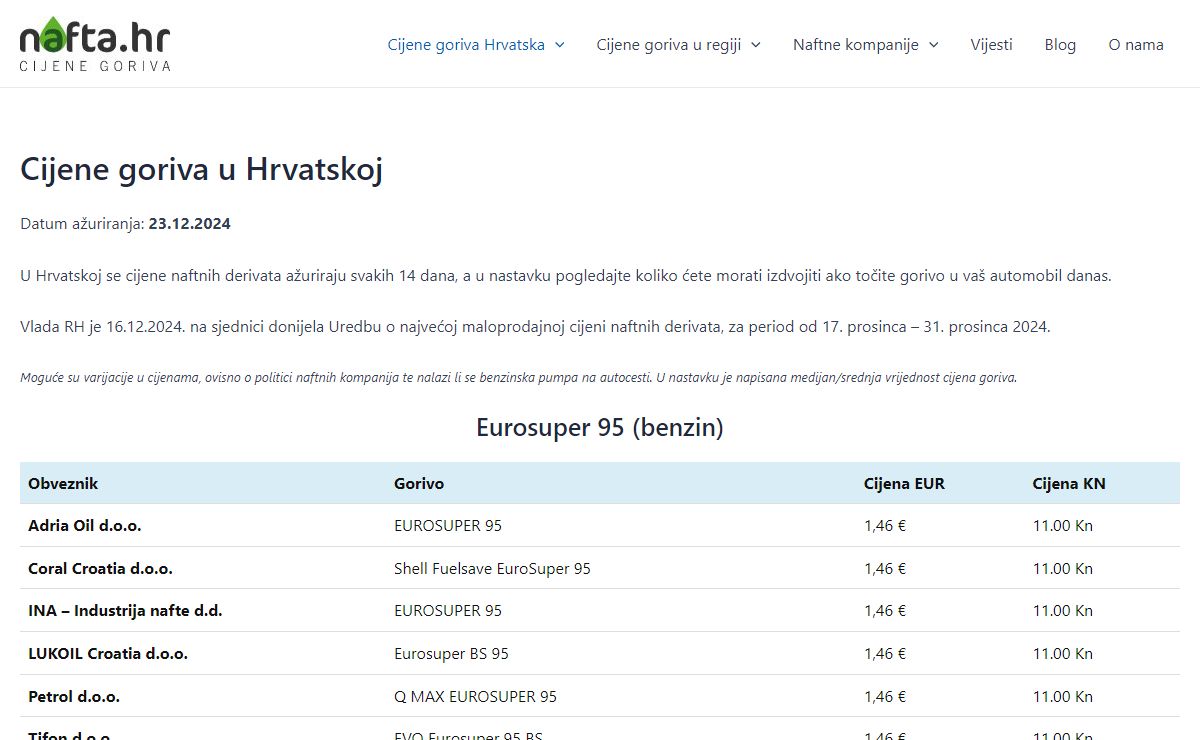Image resolution: width=1200 pixels, height=740 pixels.
Task: Click the paragraph about 14-day price updates
Action: click(x=566, y=276)
